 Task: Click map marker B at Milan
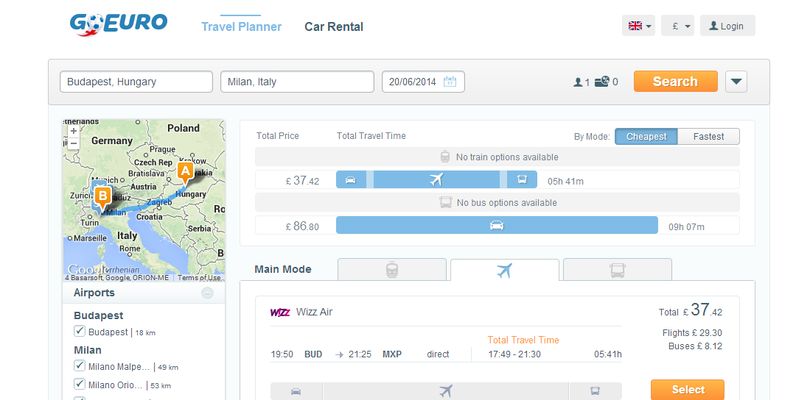tap(102, 198)
